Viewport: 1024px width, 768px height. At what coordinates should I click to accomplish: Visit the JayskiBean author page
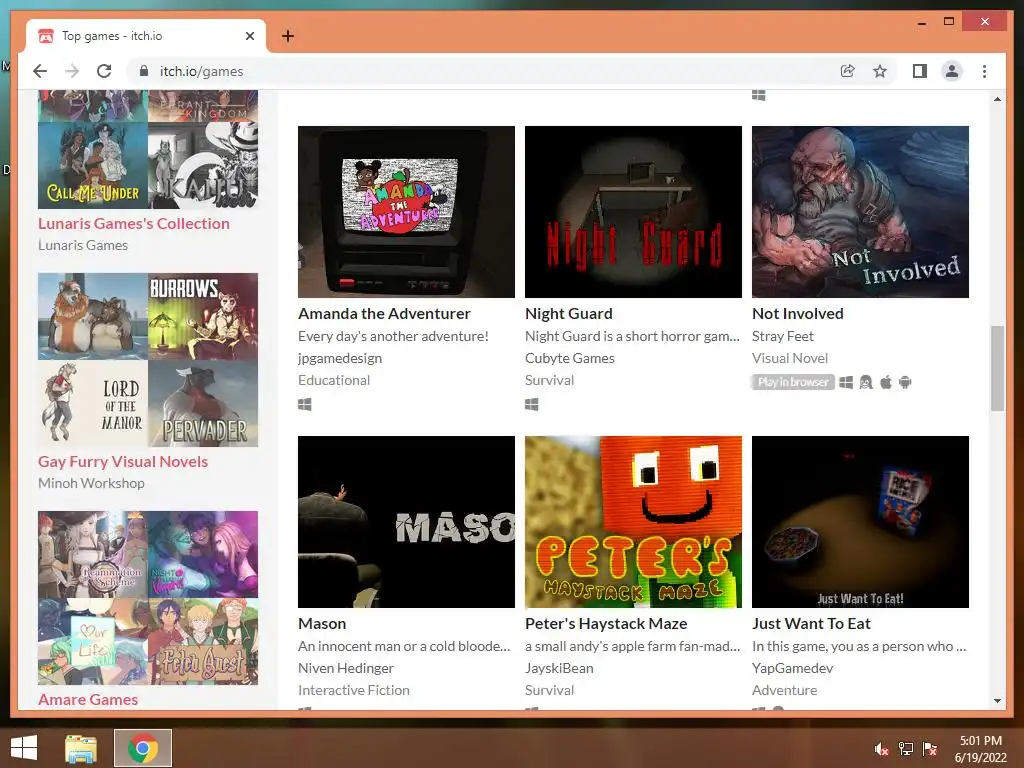559,668
